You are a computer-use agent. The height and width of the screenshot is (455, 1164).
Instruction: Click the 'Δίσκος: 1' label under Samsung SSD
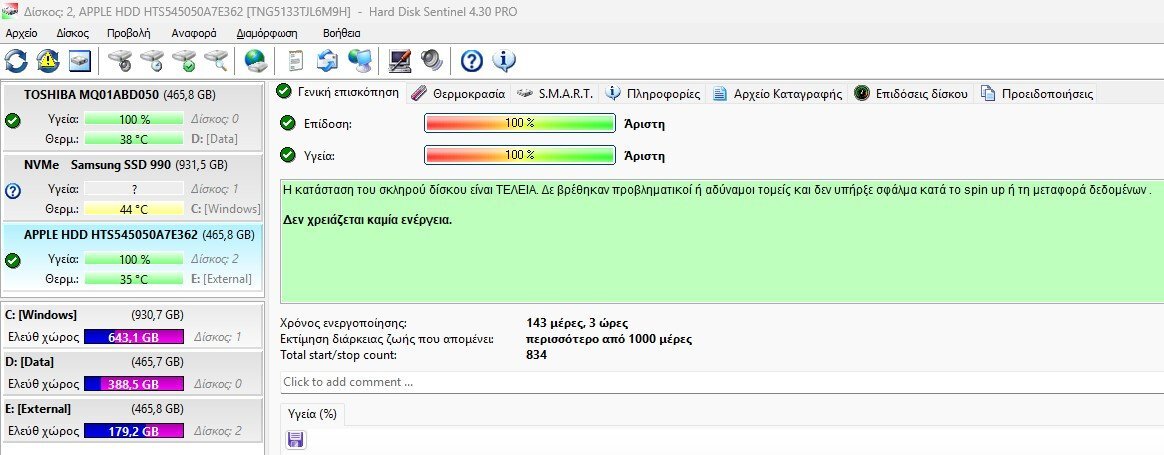tap(215, 189)
